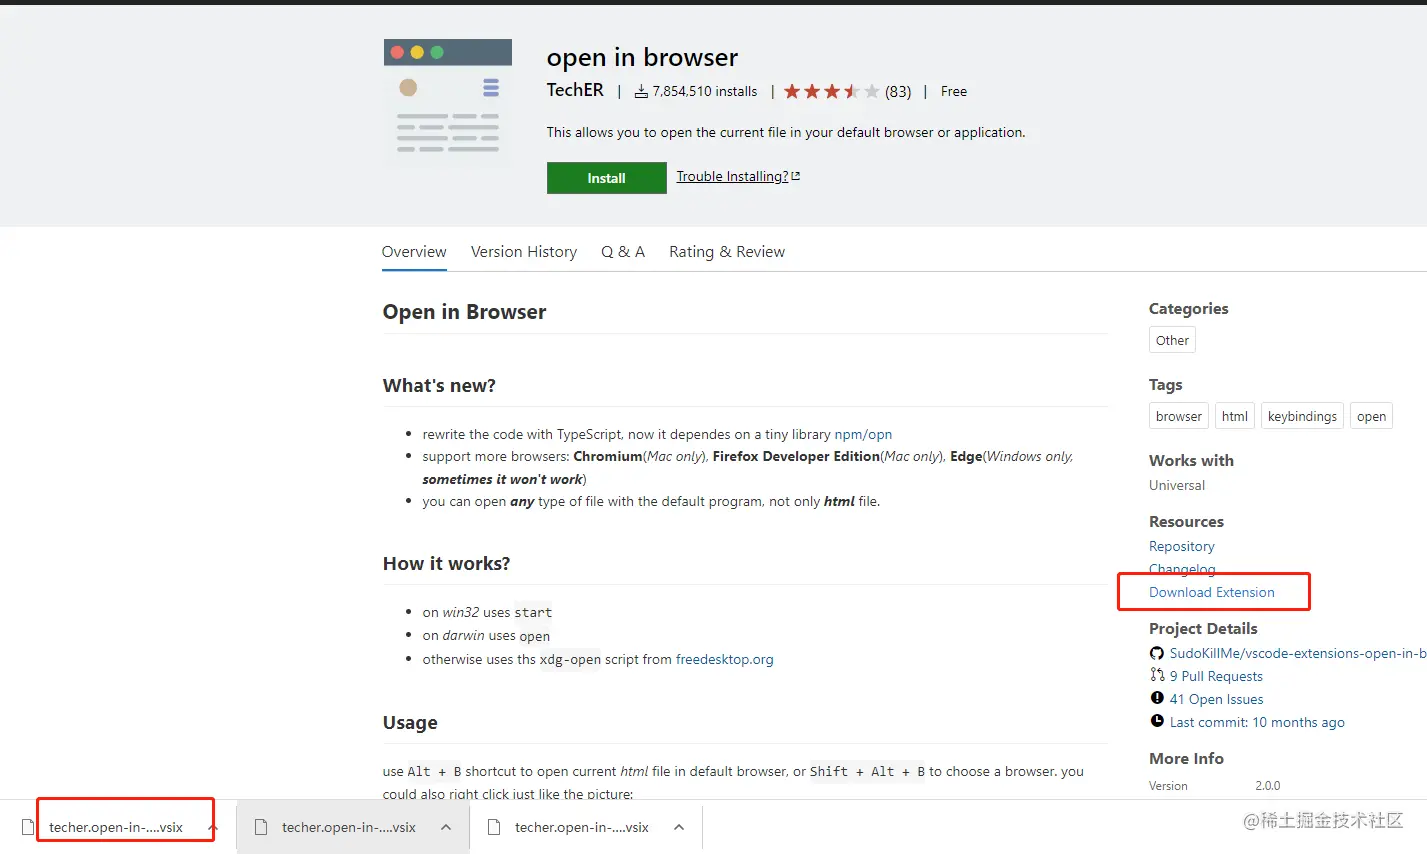Click the green Install button

606,178
